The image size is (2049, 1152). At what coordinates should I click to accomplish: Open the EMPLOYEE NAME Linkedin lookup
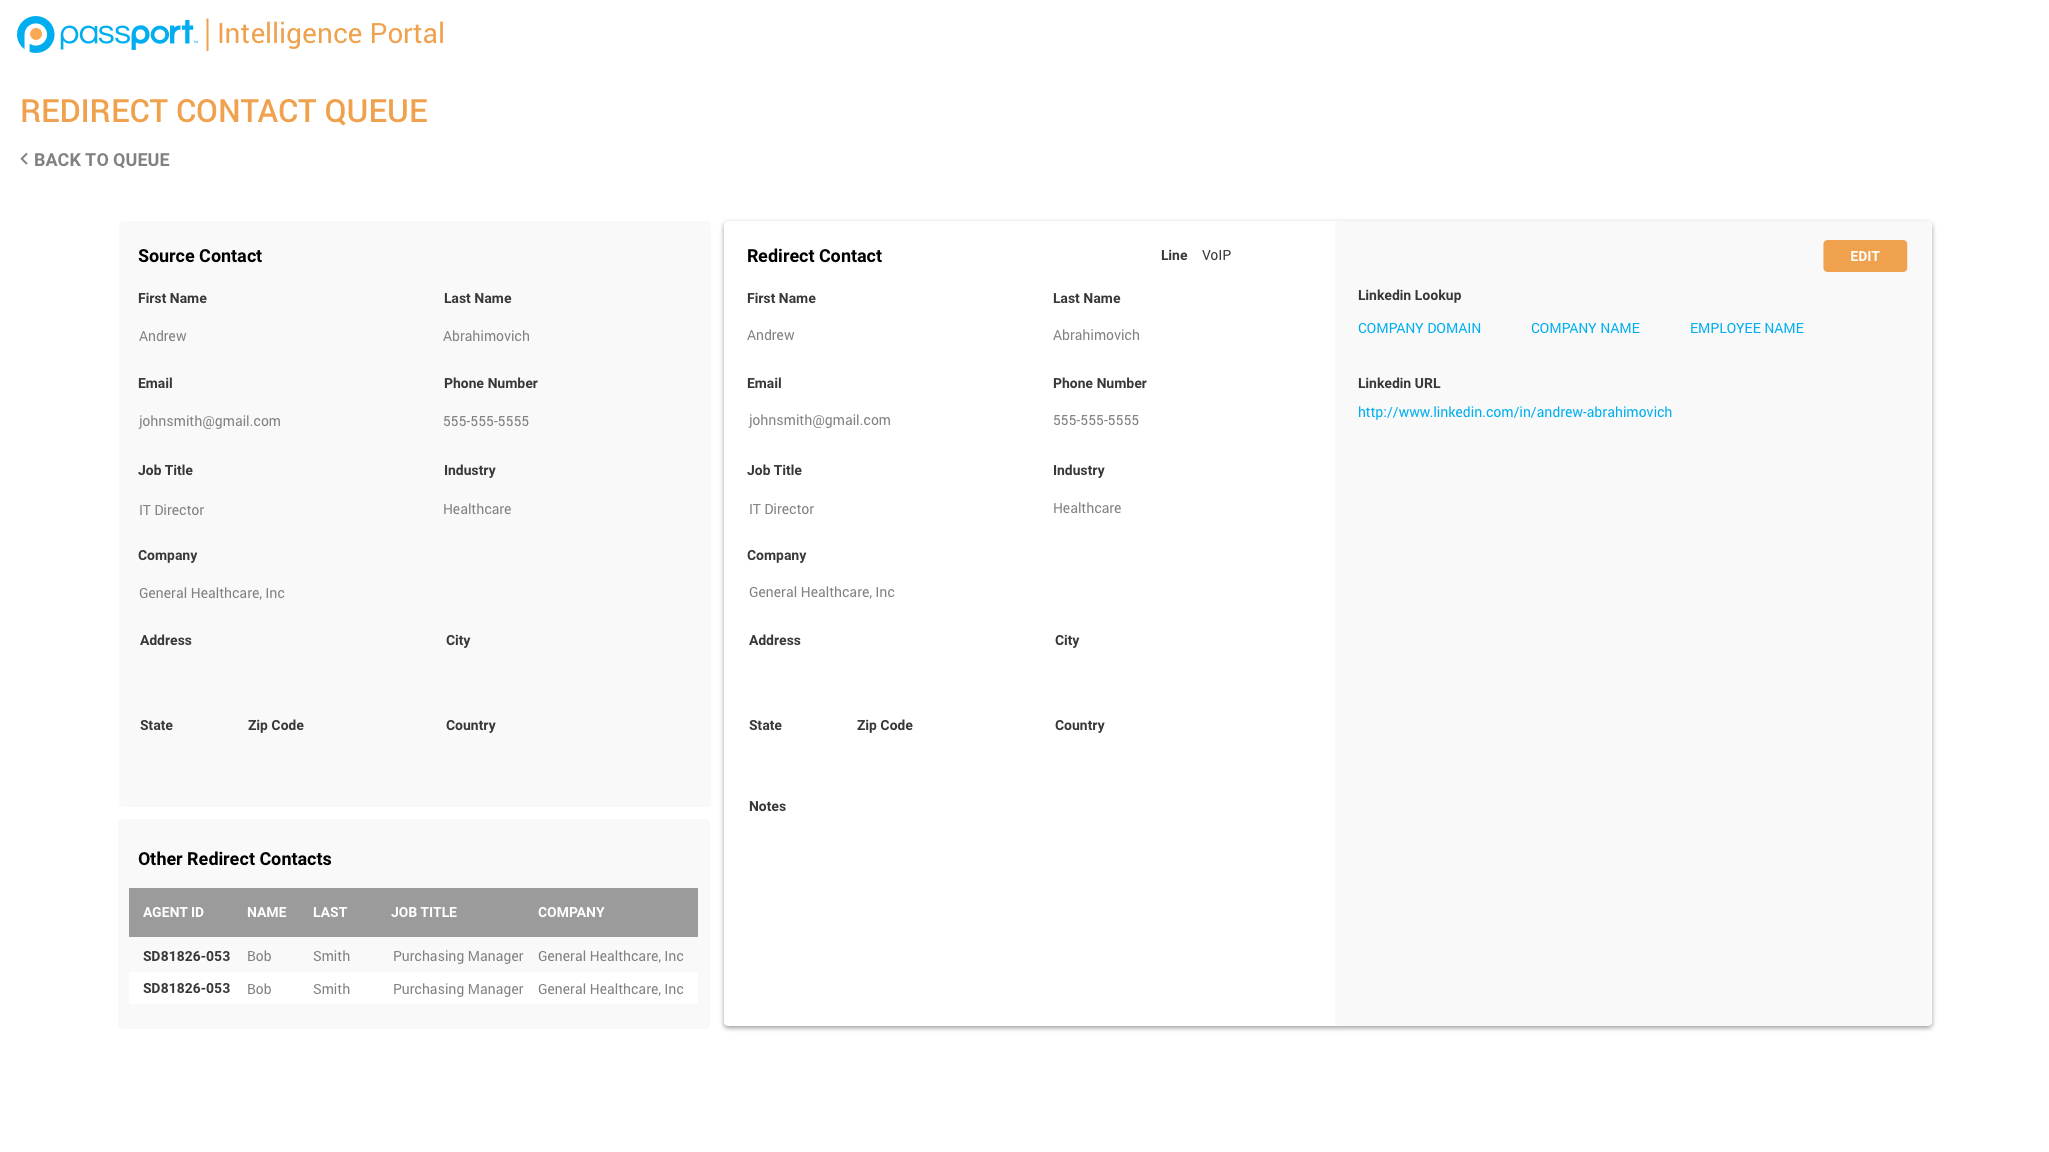tap(1746, 328)
